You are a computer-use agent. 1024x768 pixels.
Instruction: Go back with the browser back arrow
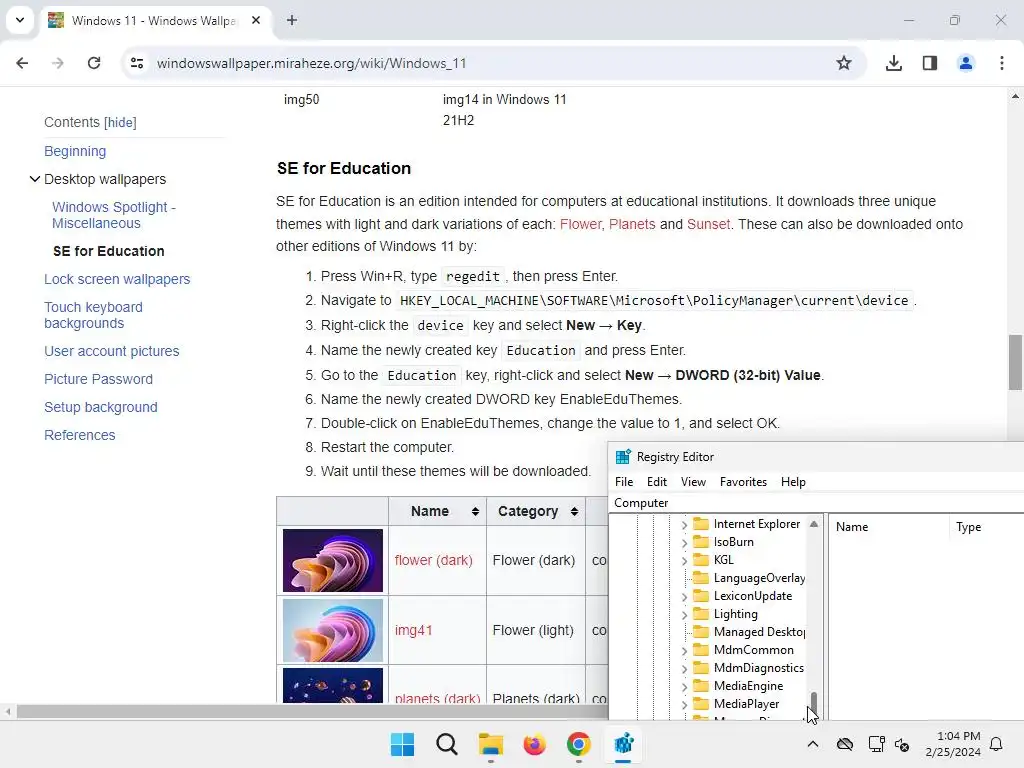(22, 63)
